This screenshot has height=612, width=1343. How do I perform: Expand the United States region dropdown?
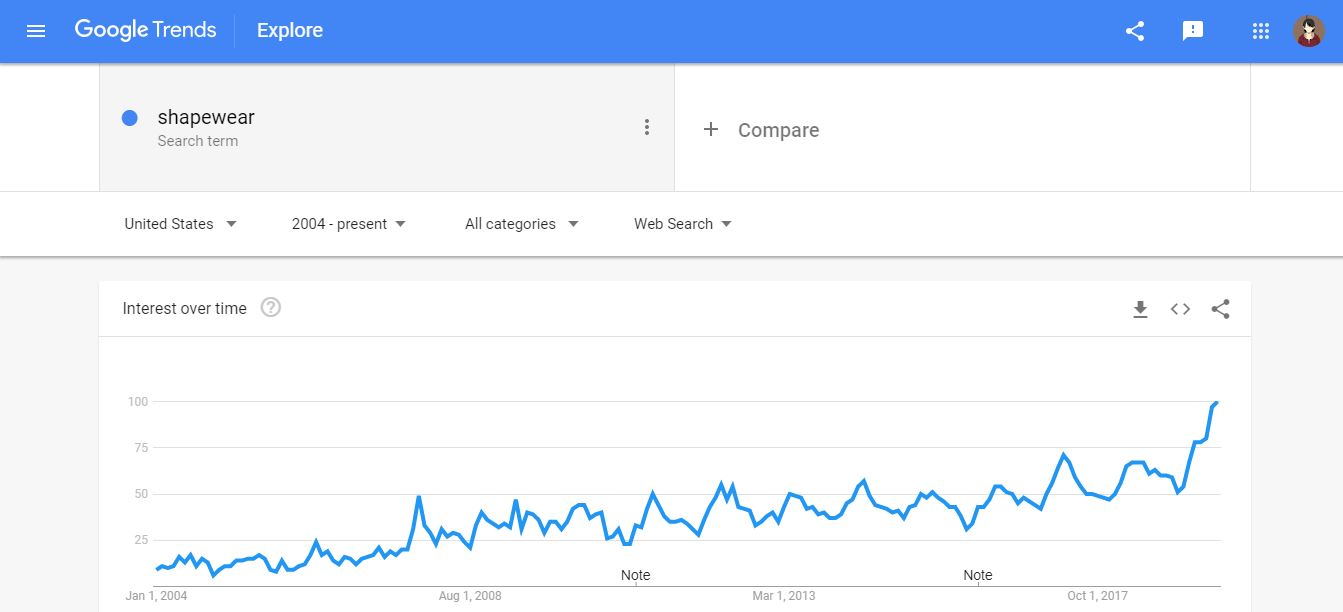180,224
